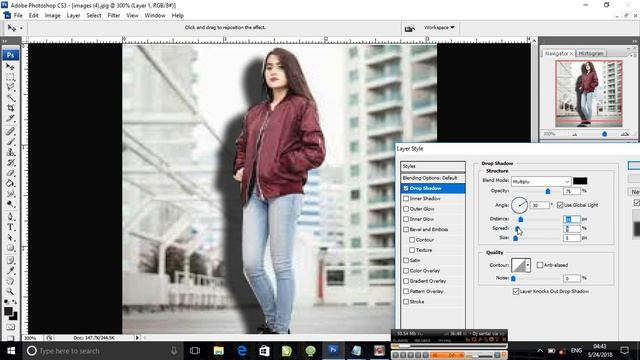
Task: Select the Rectangular Marquee tool
Action: [10, 77]
